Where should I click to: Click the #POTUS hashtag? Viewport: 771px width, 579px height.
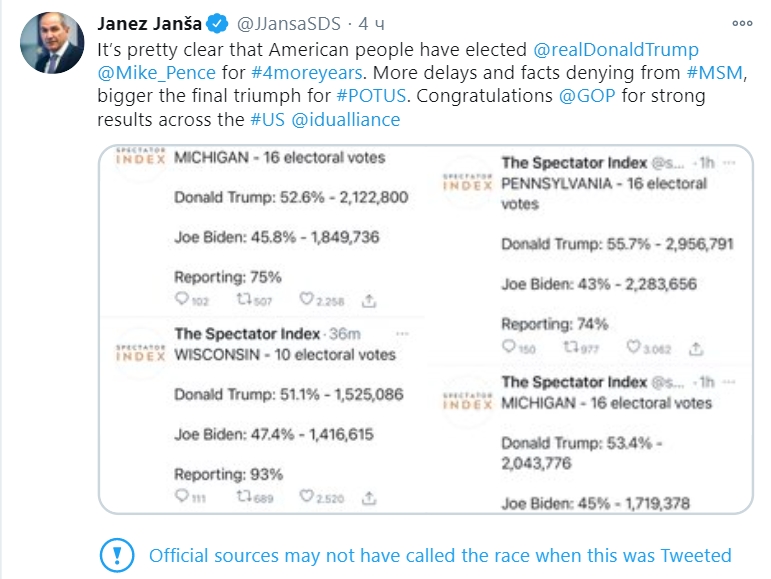[x=369, y=97]
